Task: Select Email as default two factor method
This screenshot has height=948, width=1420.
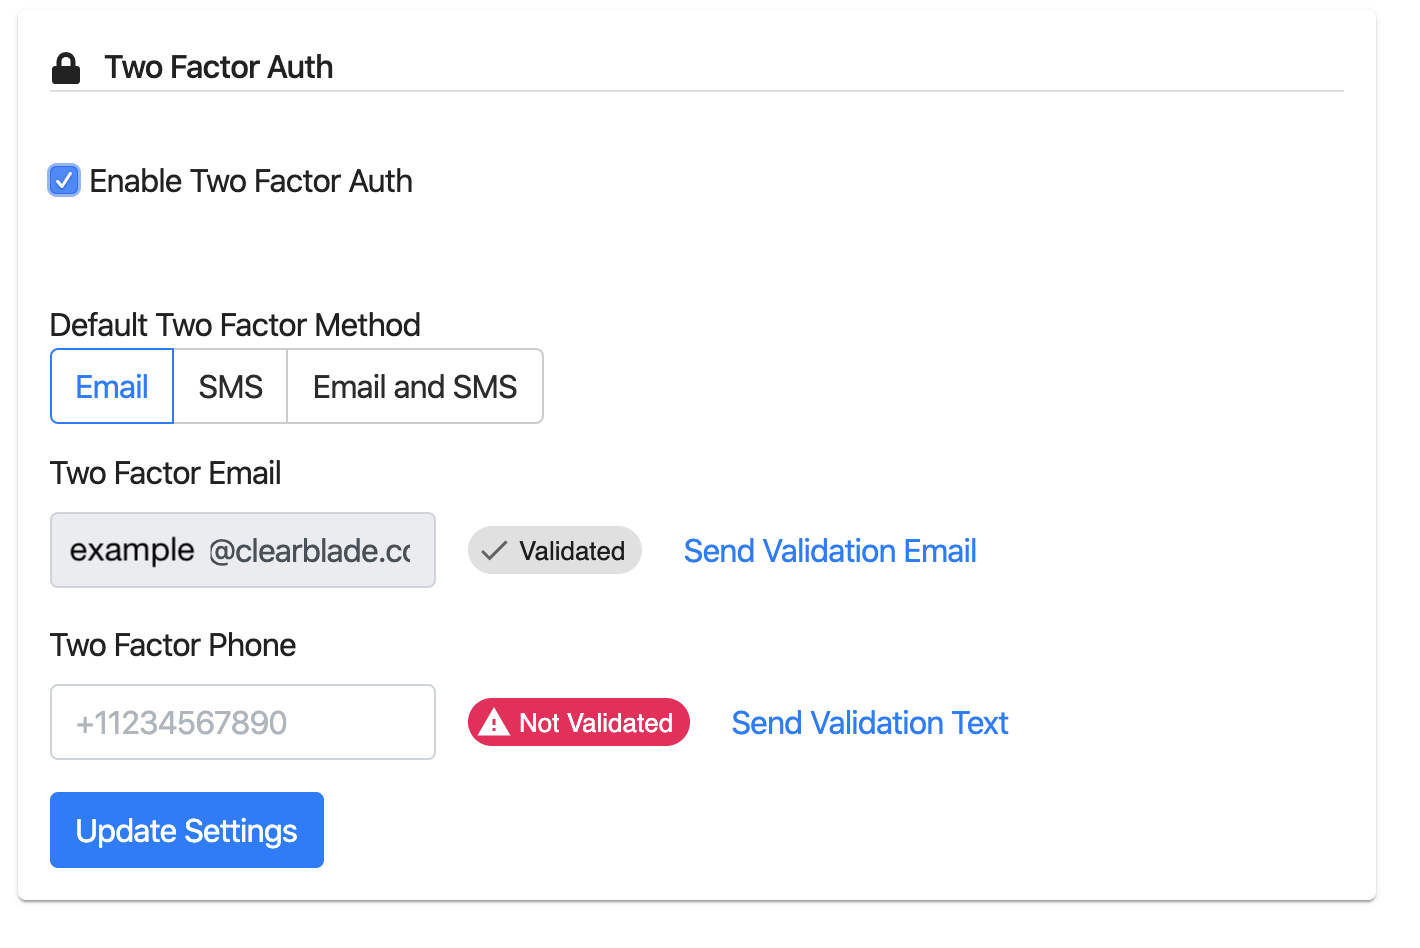Action: point(112,387)
